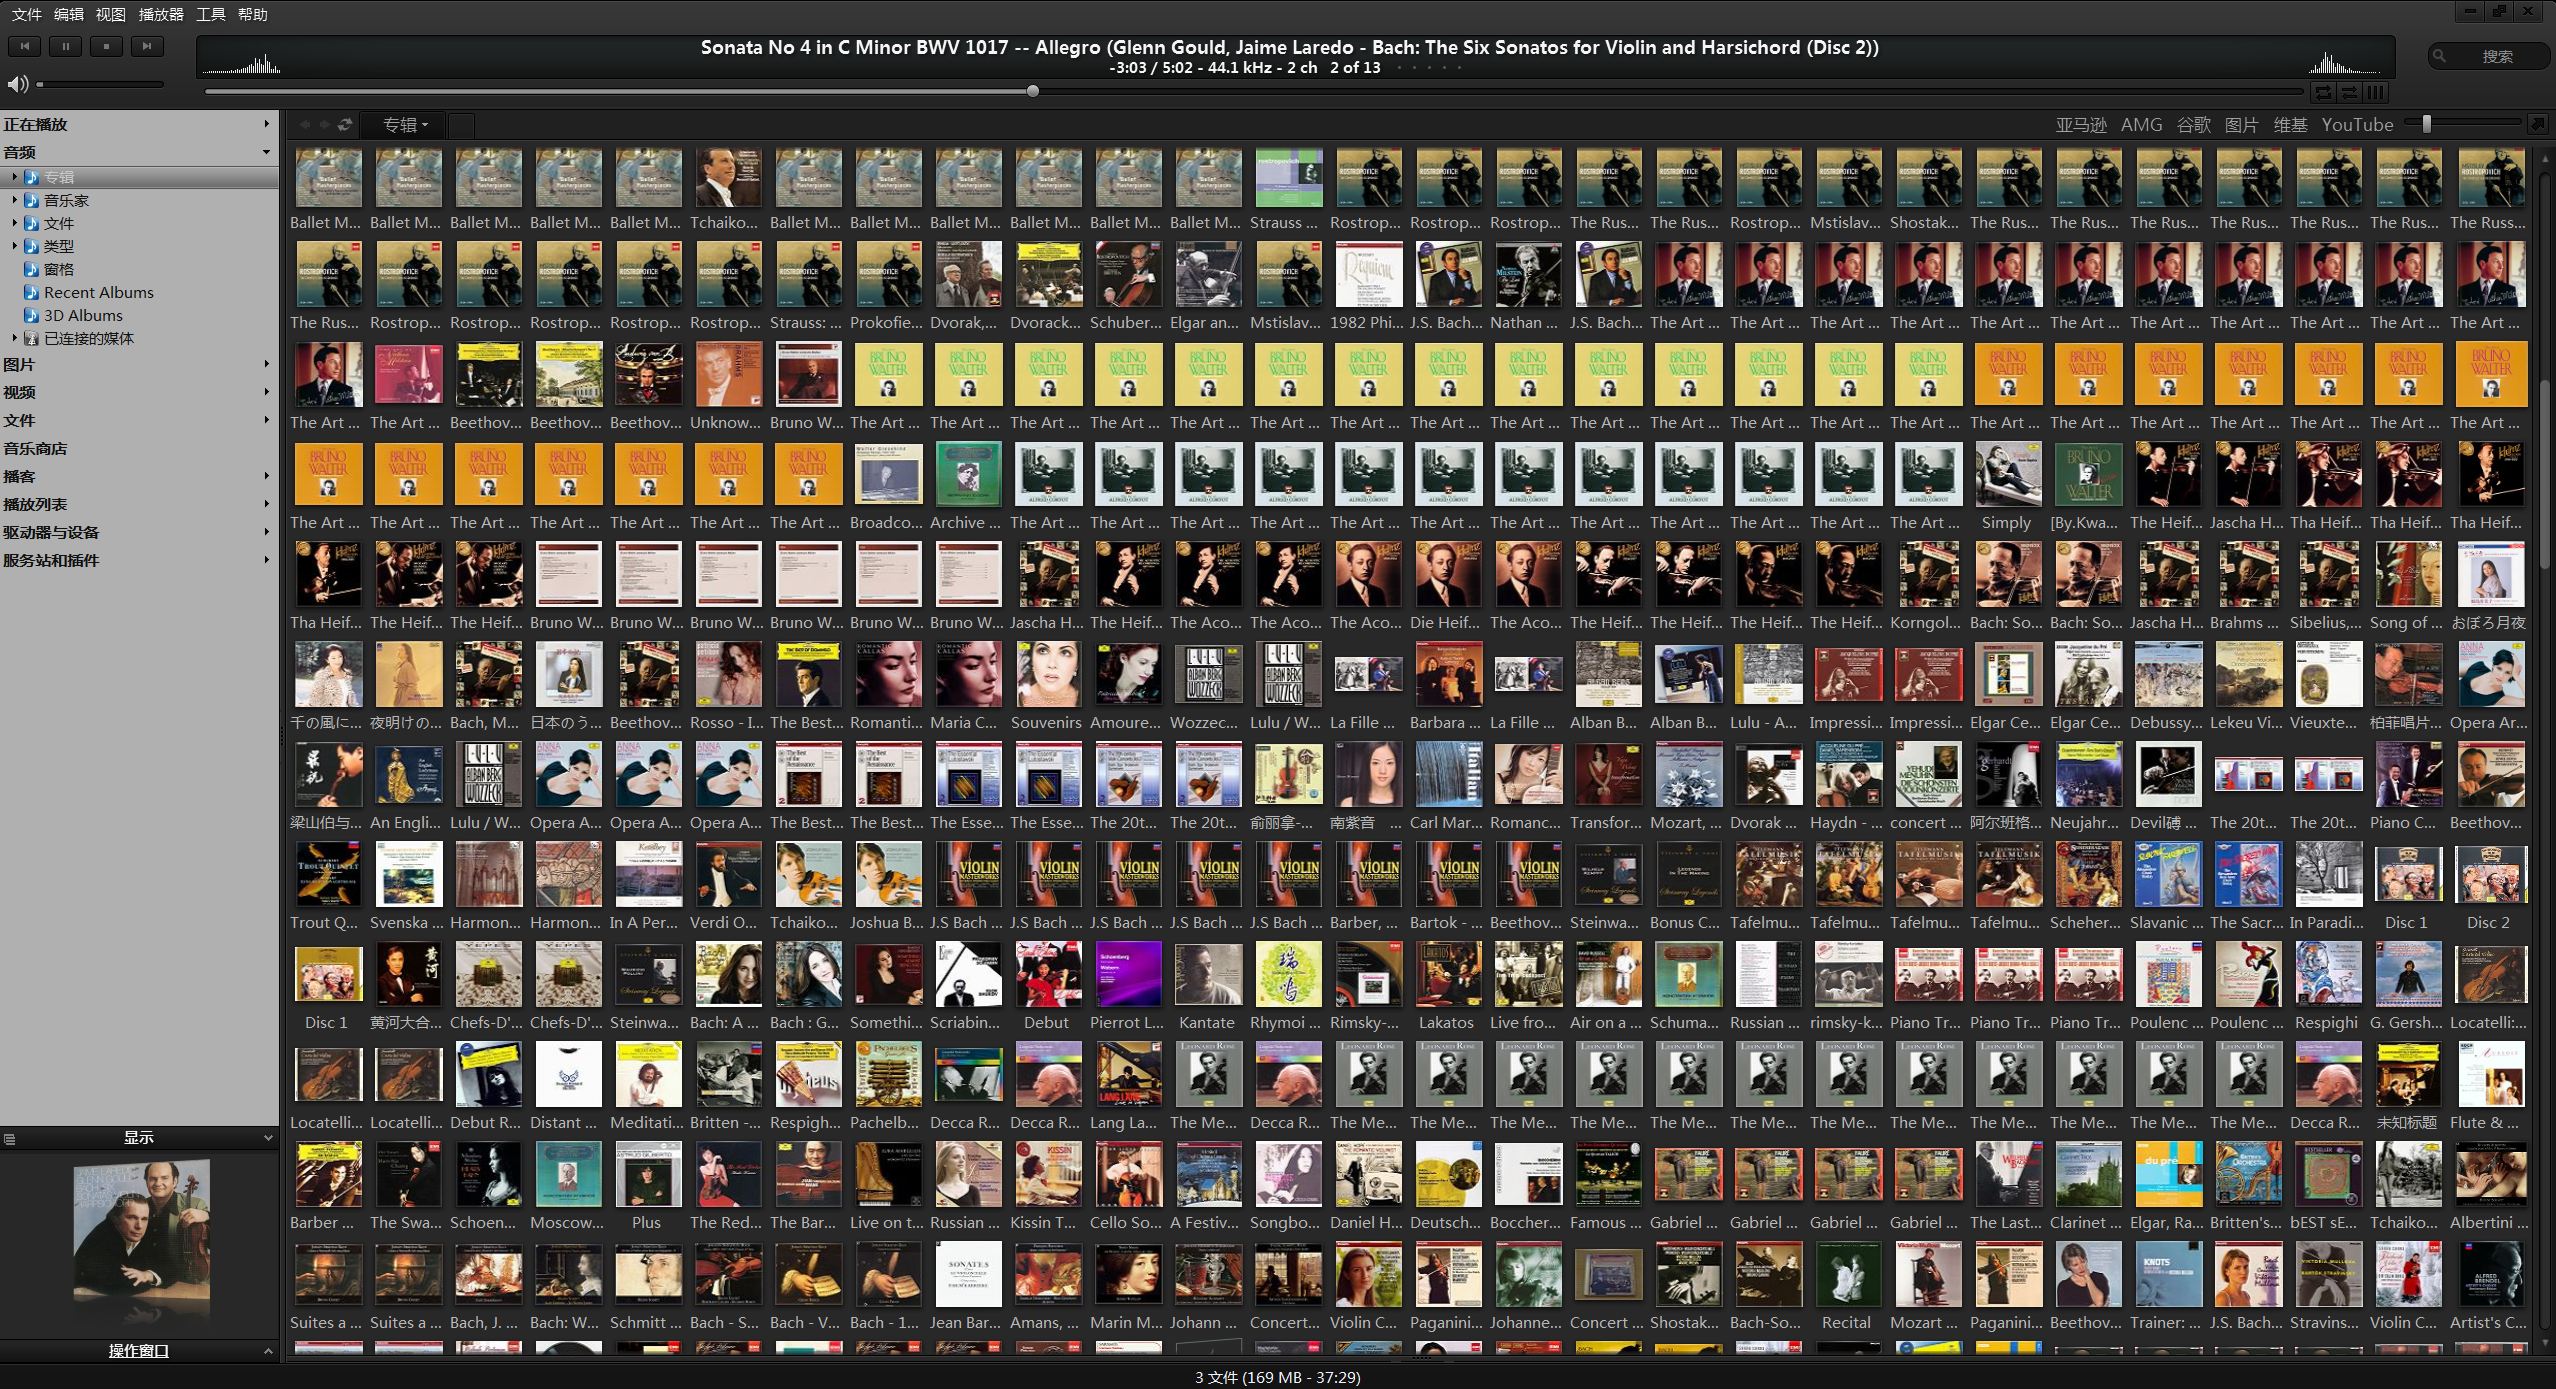Viewport: 2556px width, 1389px height.
Task: Adjust the volume slider
Action: [x=100, y=84]
